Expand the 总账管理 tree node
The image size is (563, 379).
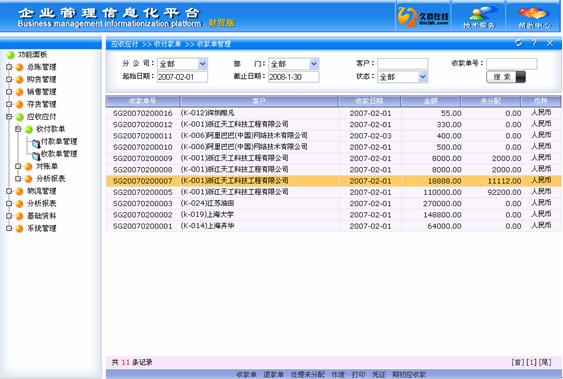[x=9, y=67]
